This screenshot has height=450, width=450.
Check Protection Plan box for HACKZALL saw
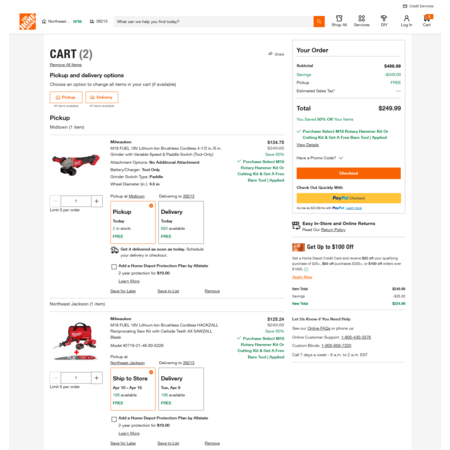pyautogui.click(x=114, y=419)
